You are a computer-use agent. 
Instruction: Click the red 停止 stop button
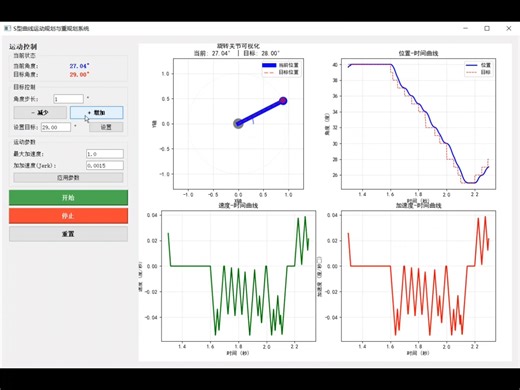pyautogui.click(x=68, y=216)
